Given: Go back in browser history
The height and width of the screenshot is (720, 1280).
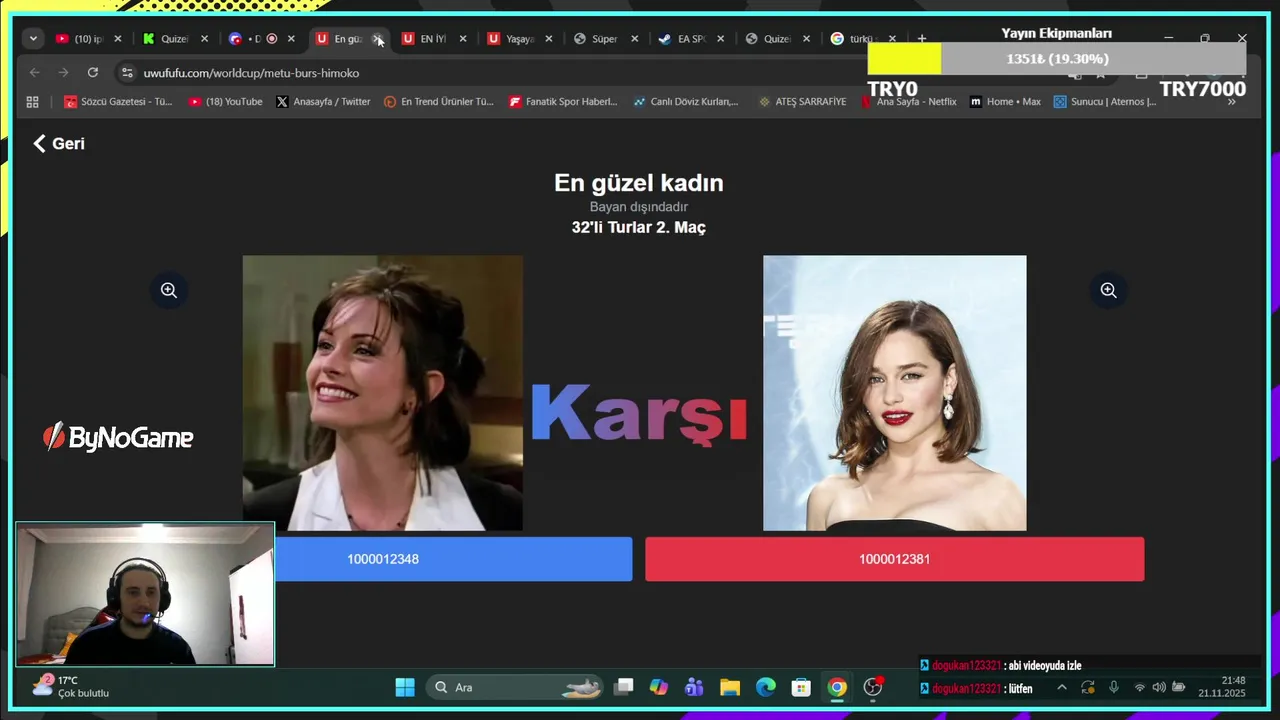Looking at the screenshot, I should click(35, 73).
